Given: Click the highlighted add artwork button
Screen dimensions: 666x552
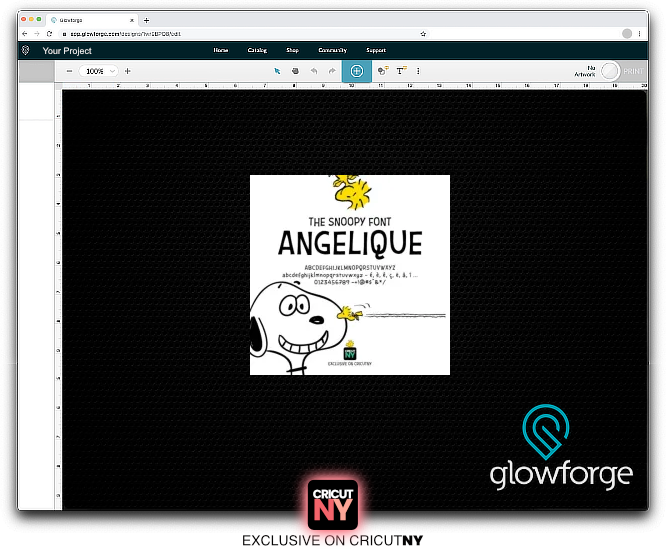Looking at the screenshot, I should (357, 71).
